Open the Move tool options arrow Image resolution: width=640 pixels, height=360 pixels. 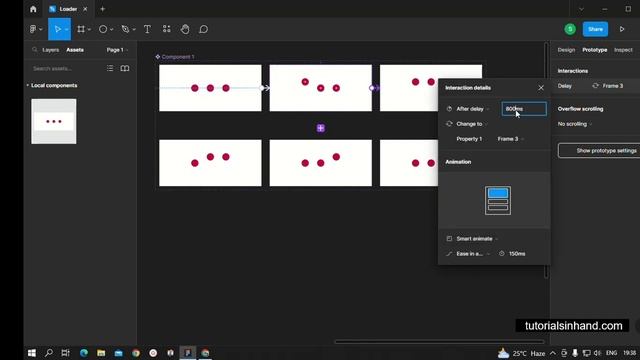click(x=67, y=29)
